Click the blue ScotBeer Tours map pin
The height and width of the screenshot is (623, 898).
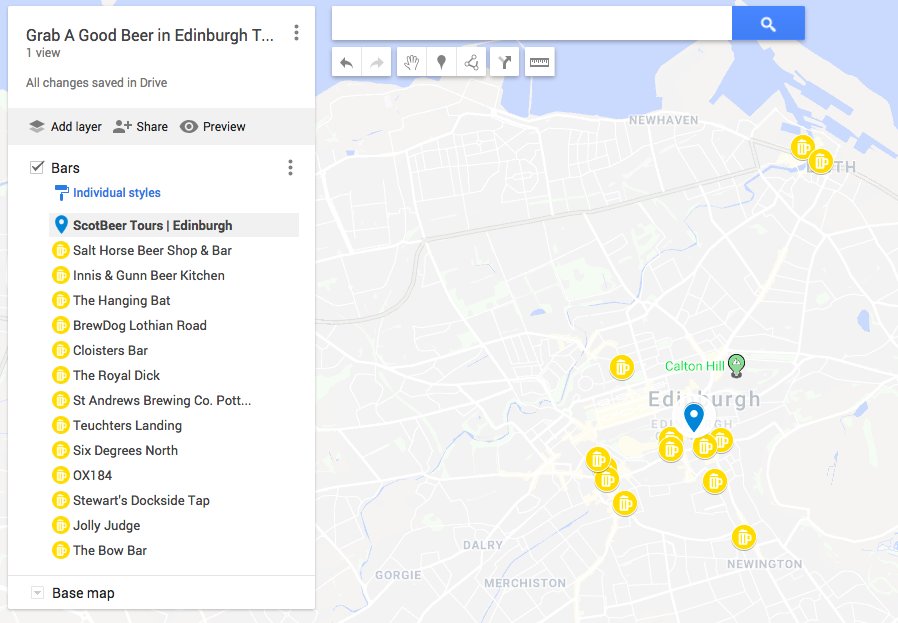click(694, 417)
